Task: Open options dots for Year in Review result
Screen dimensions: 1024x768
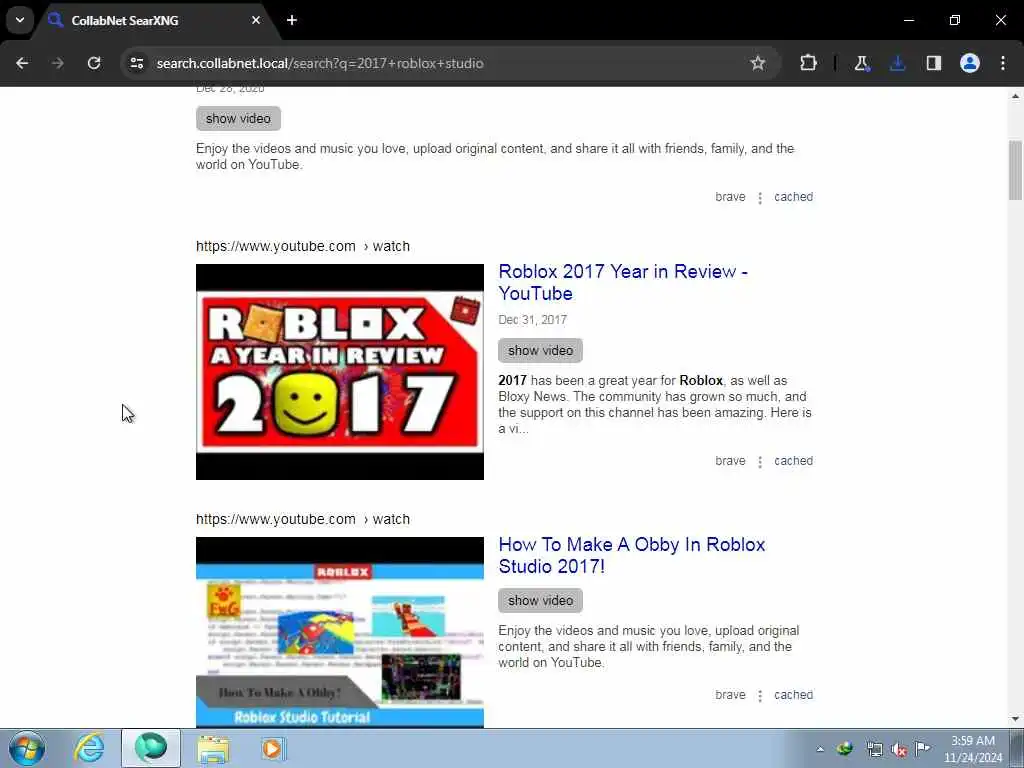Action: coord(760,462)
